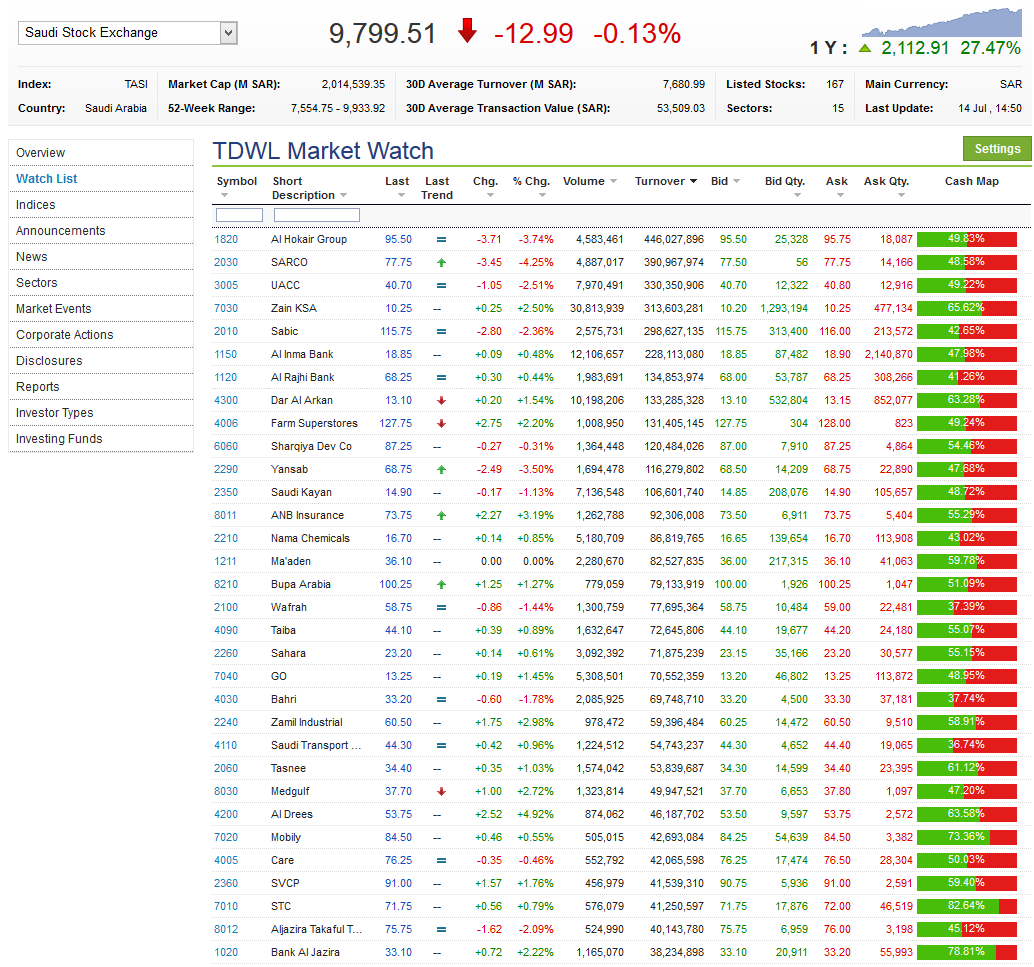Click the Zamil Industrial description cell
Screen dimensions: 1034x967
click(x=307, y=722)
